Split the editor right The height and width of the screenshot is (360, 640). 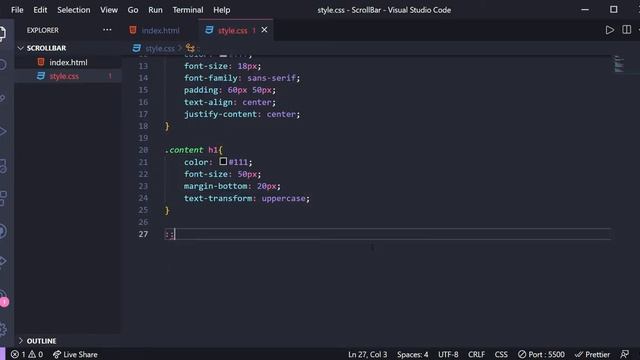click(x=627, y=30)
